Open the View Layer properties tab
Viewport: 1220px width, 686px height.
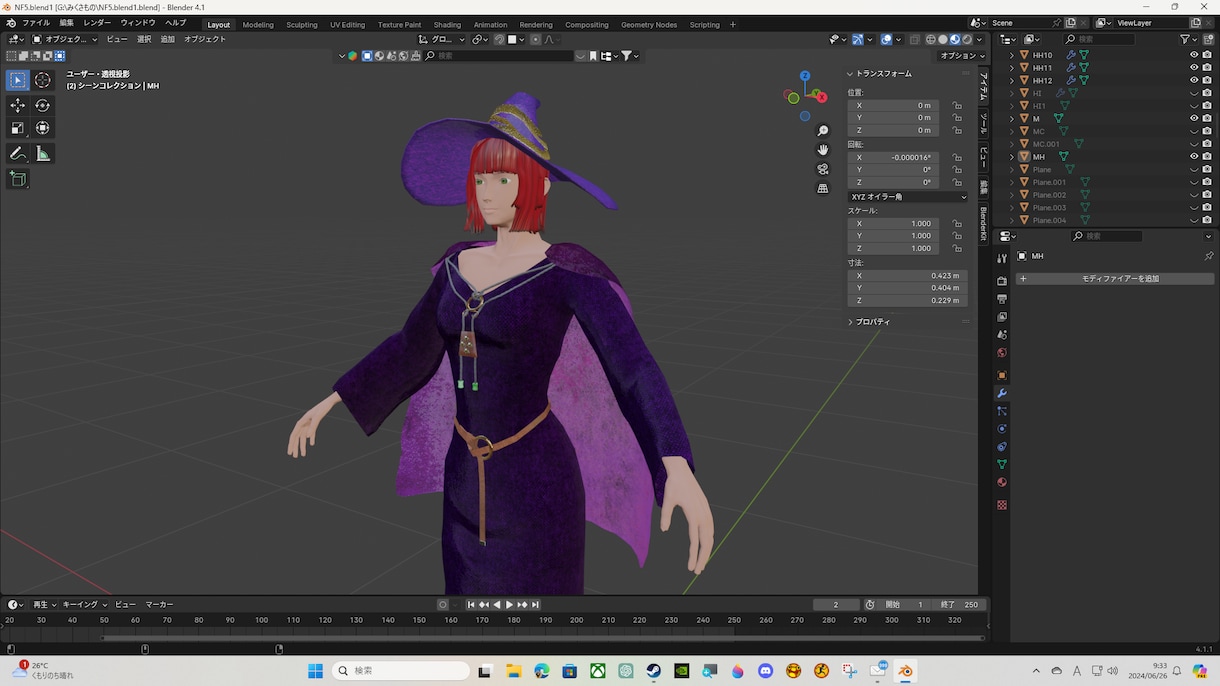[x=1002, y=317]
